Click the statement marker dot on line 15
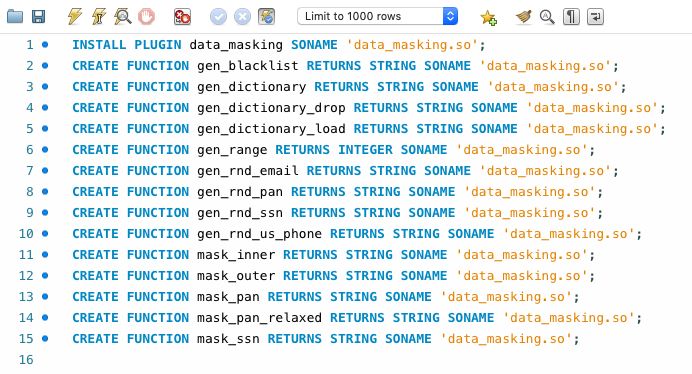Screen dimensions: 692x374 (x=45, y=338)
